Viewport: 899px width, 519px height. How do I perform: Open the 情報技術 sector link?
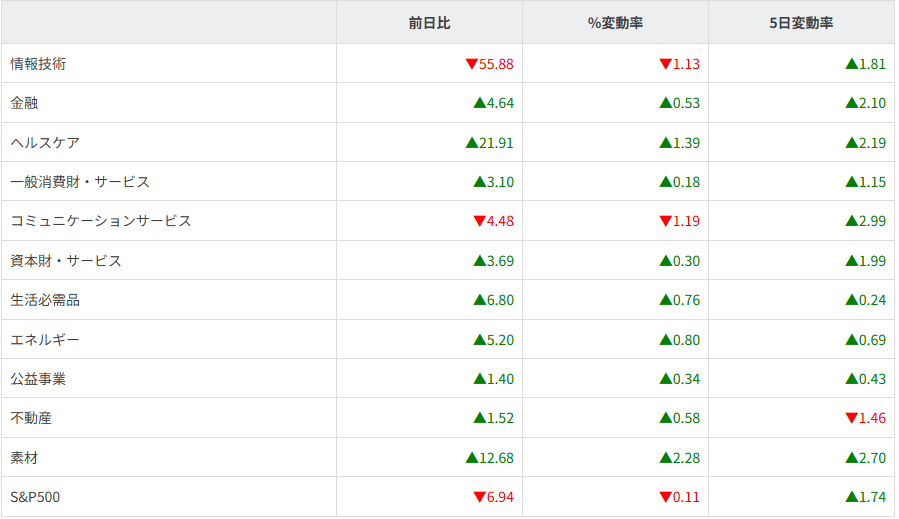[38, 64]
